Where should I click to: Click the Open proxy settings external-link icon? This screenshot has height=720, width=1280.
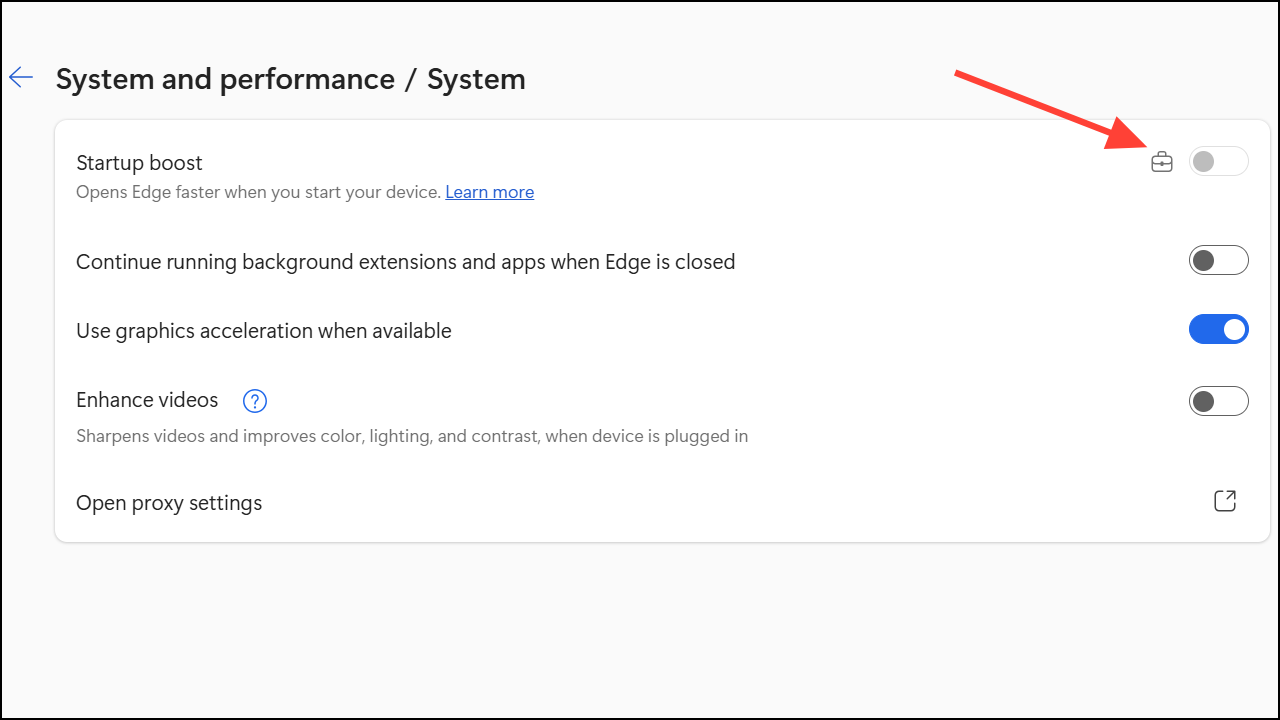pyautogui.click(x=1224, y=501)
